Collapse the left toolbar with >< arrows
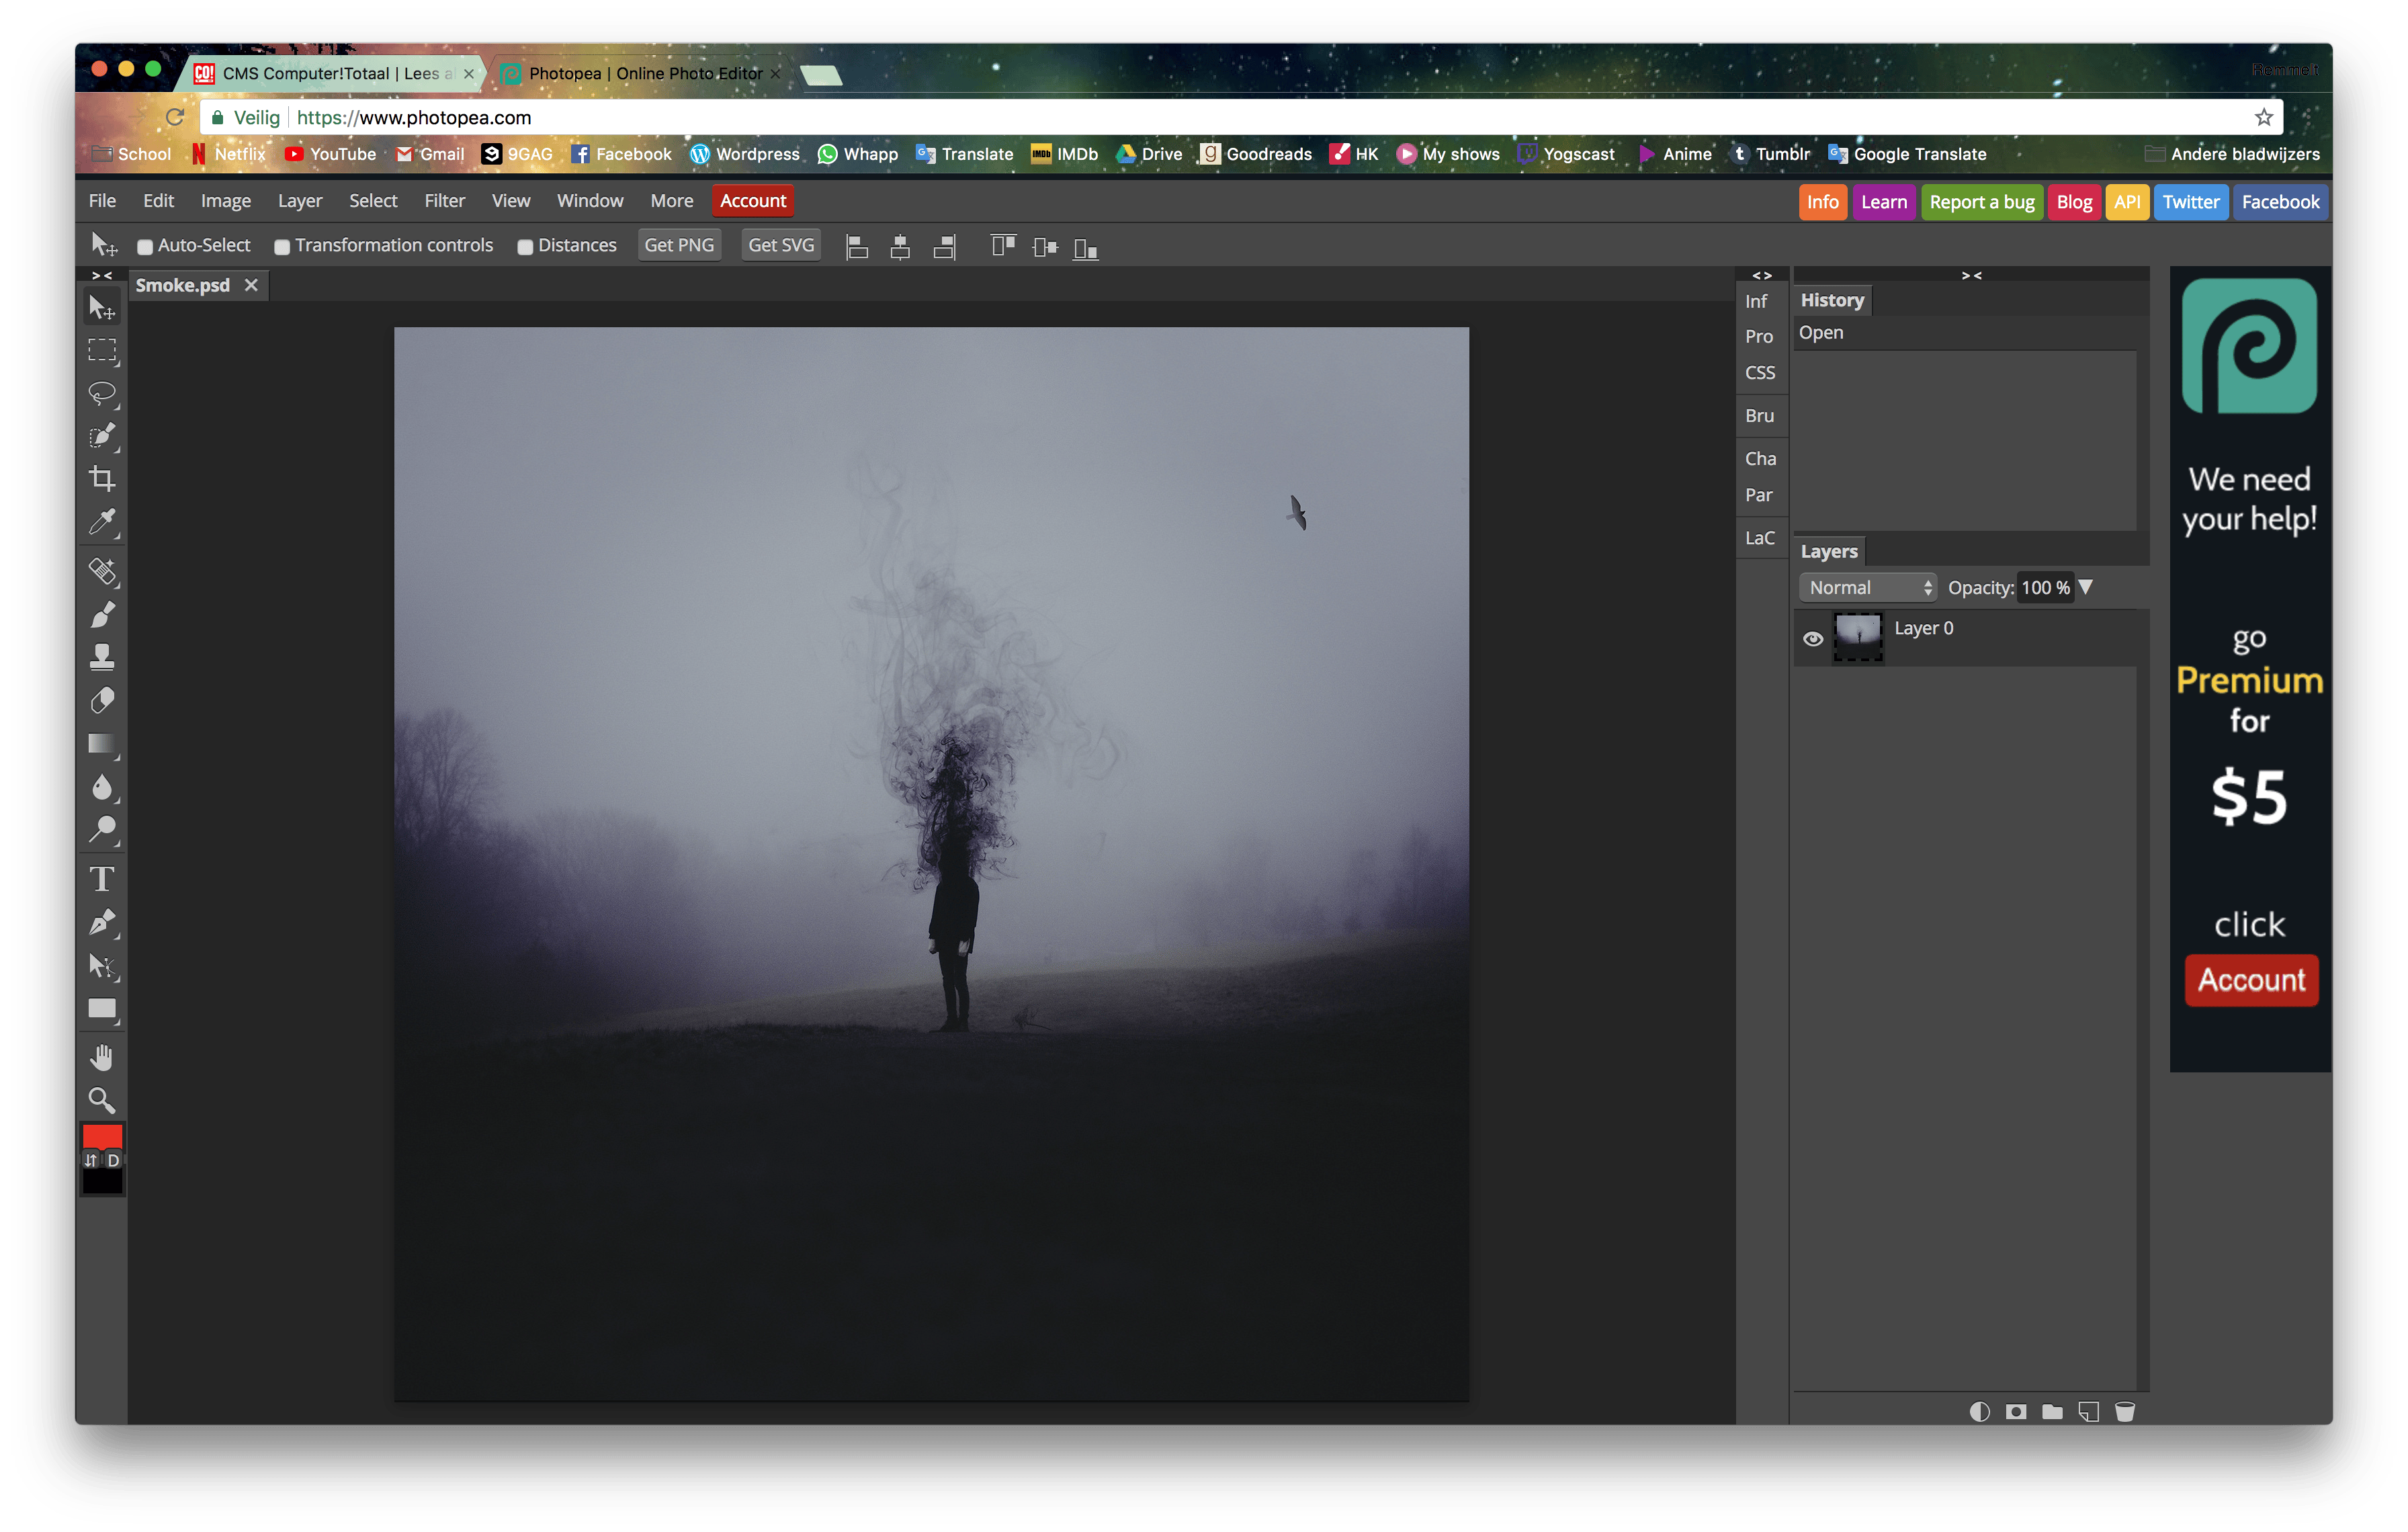 coord(102,275)
